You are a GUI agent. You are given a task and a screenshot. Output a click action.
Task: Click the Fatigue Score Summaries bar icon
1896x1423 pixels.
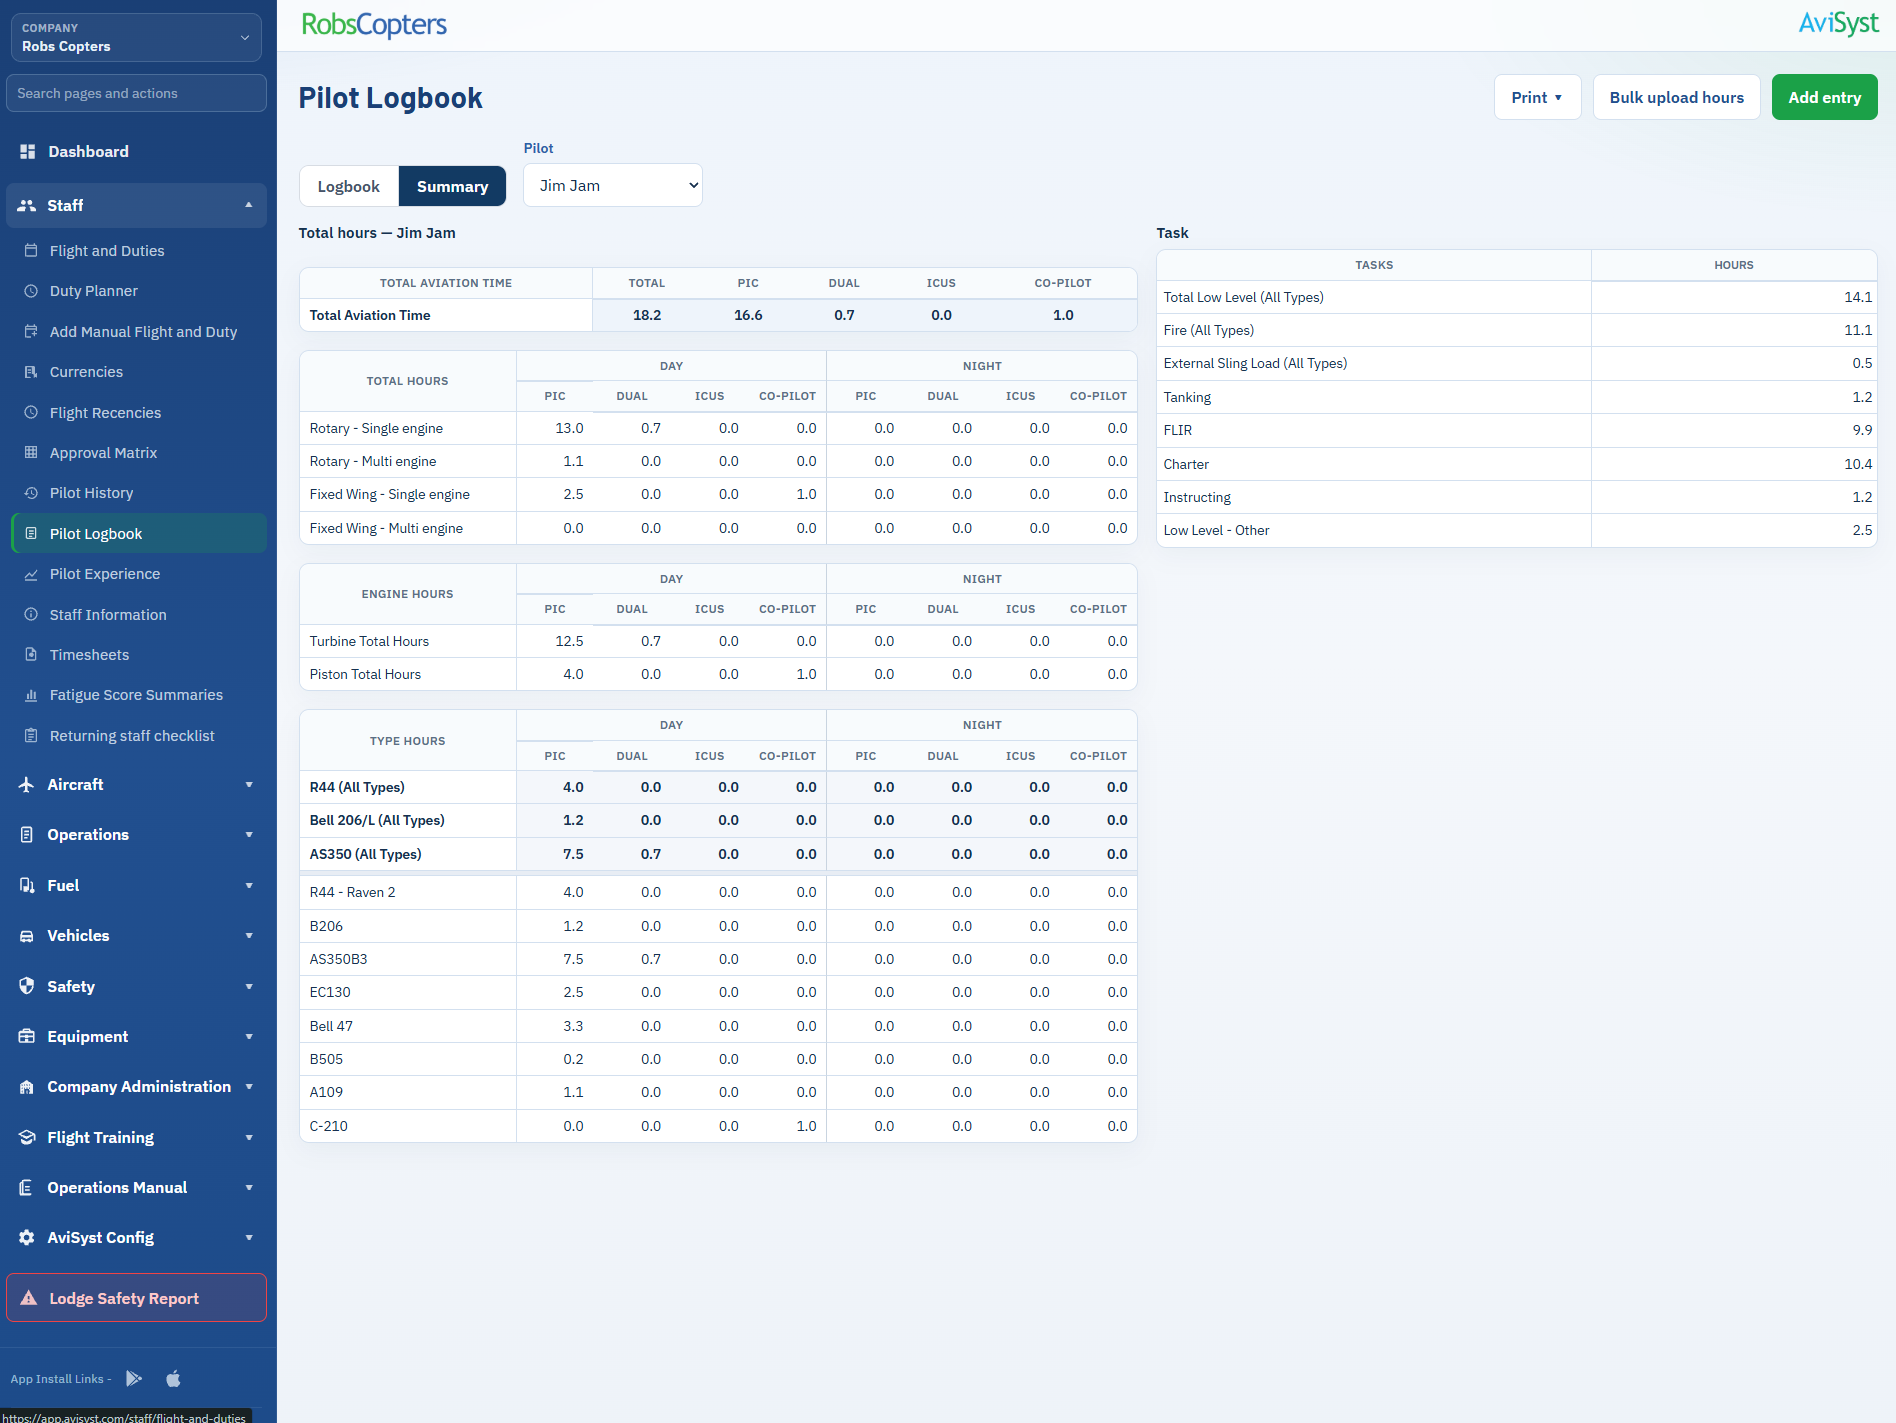click(x=31, y=695)
